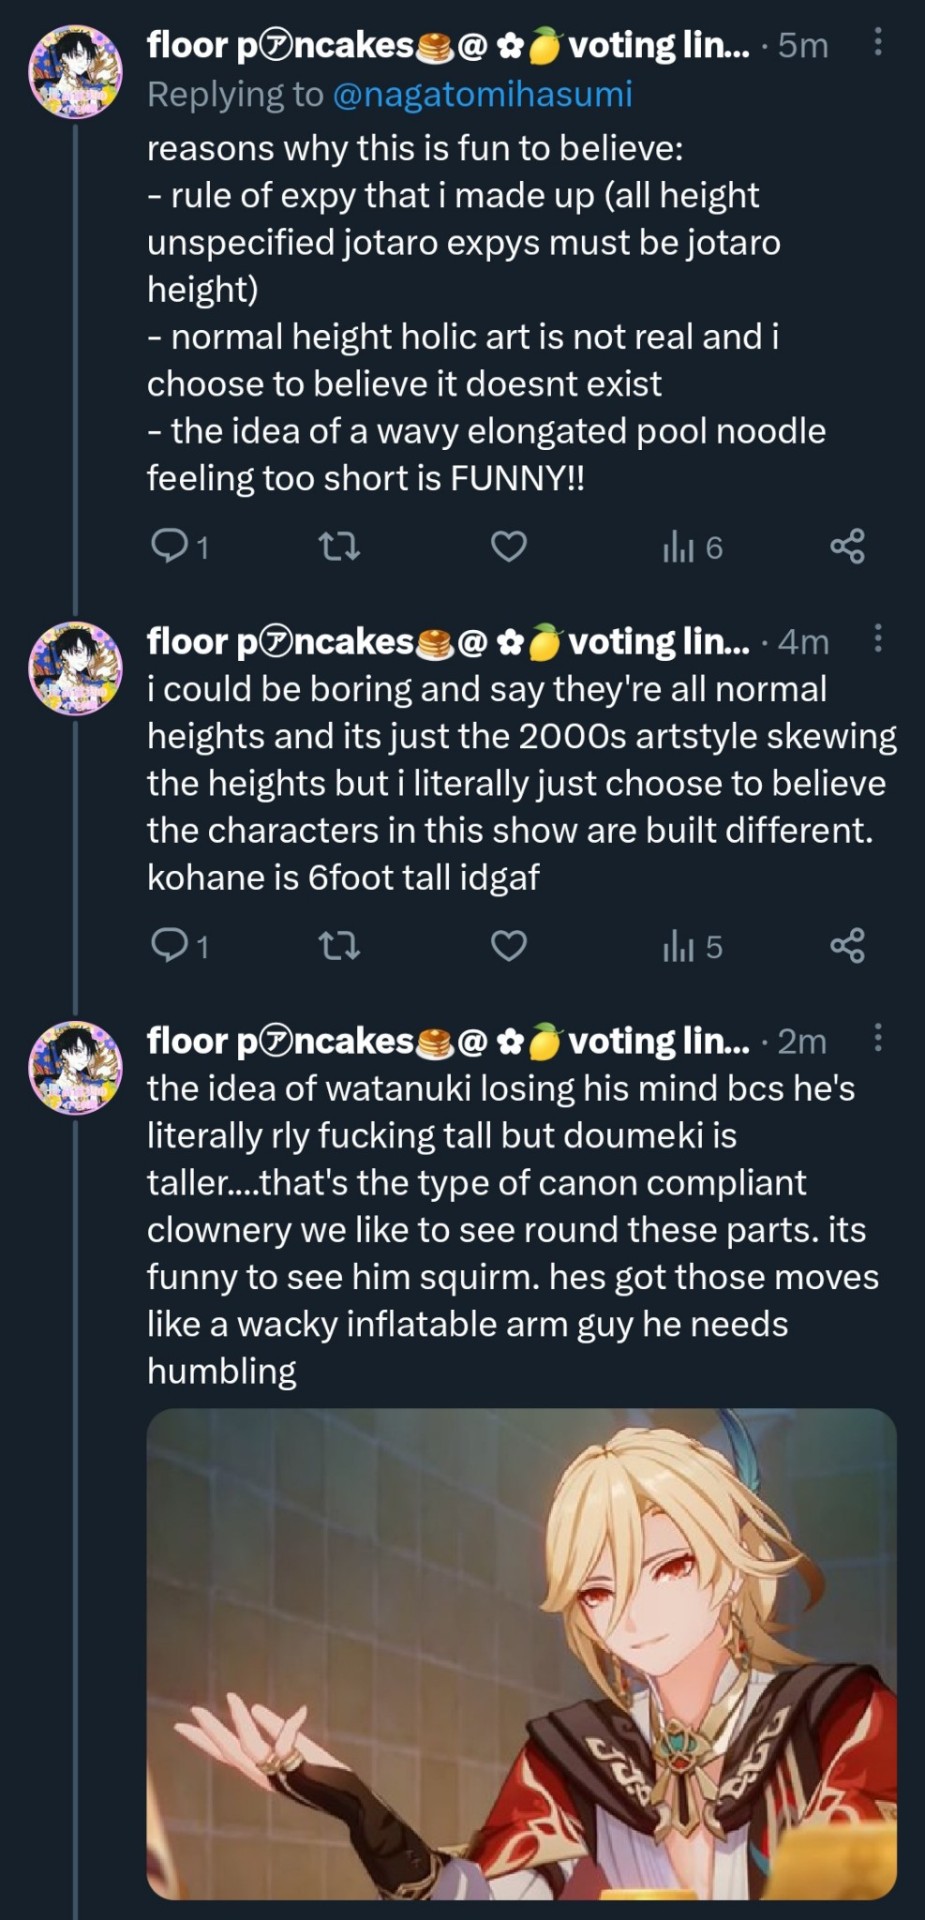
Task: Retweet the 2000s artstyle tweet
Action: [x=338, y=945]
